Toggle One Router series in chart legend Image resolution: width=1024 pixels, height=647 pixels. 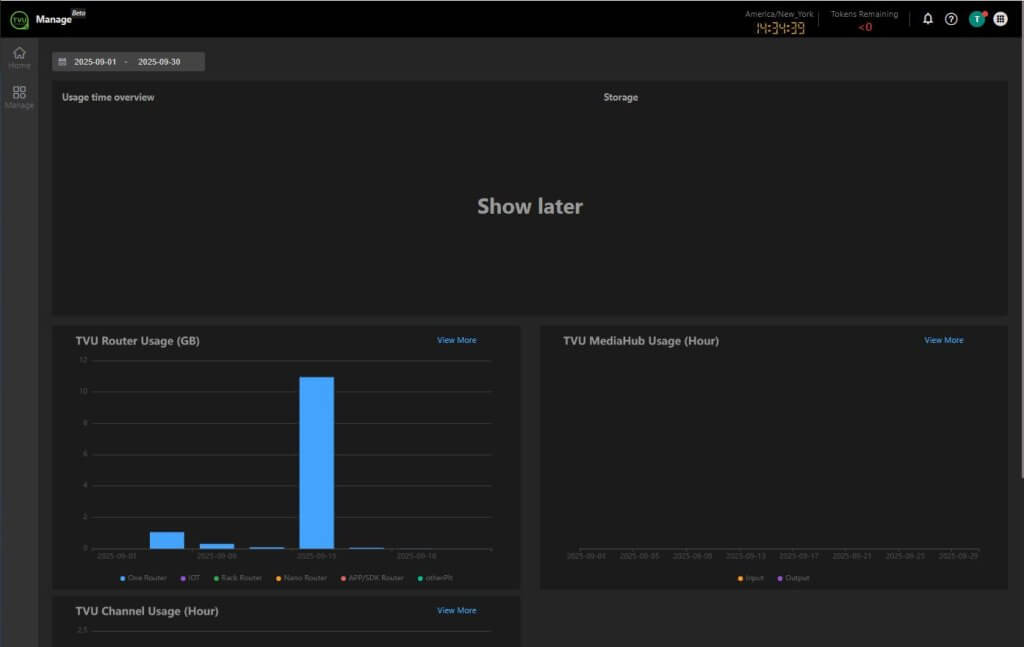pos(142,578)
